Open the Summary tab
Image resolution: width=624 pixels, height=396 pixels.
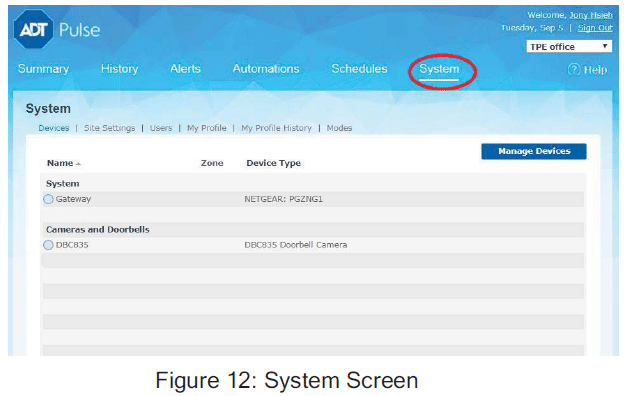coord(43,69)
